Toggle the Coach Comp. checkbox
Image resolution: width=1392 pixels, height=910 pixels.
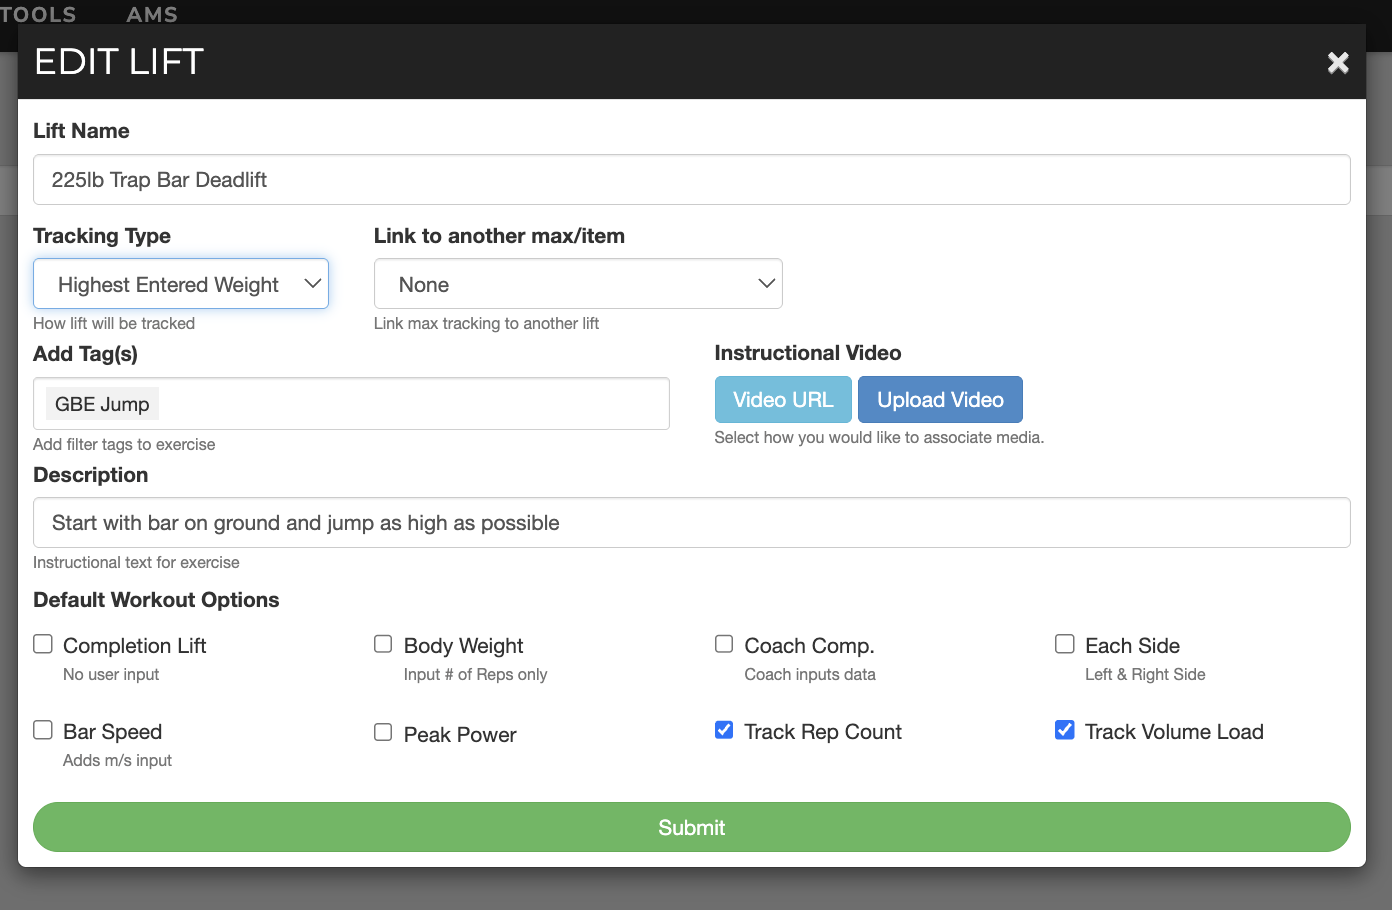(x=724, y=644)
